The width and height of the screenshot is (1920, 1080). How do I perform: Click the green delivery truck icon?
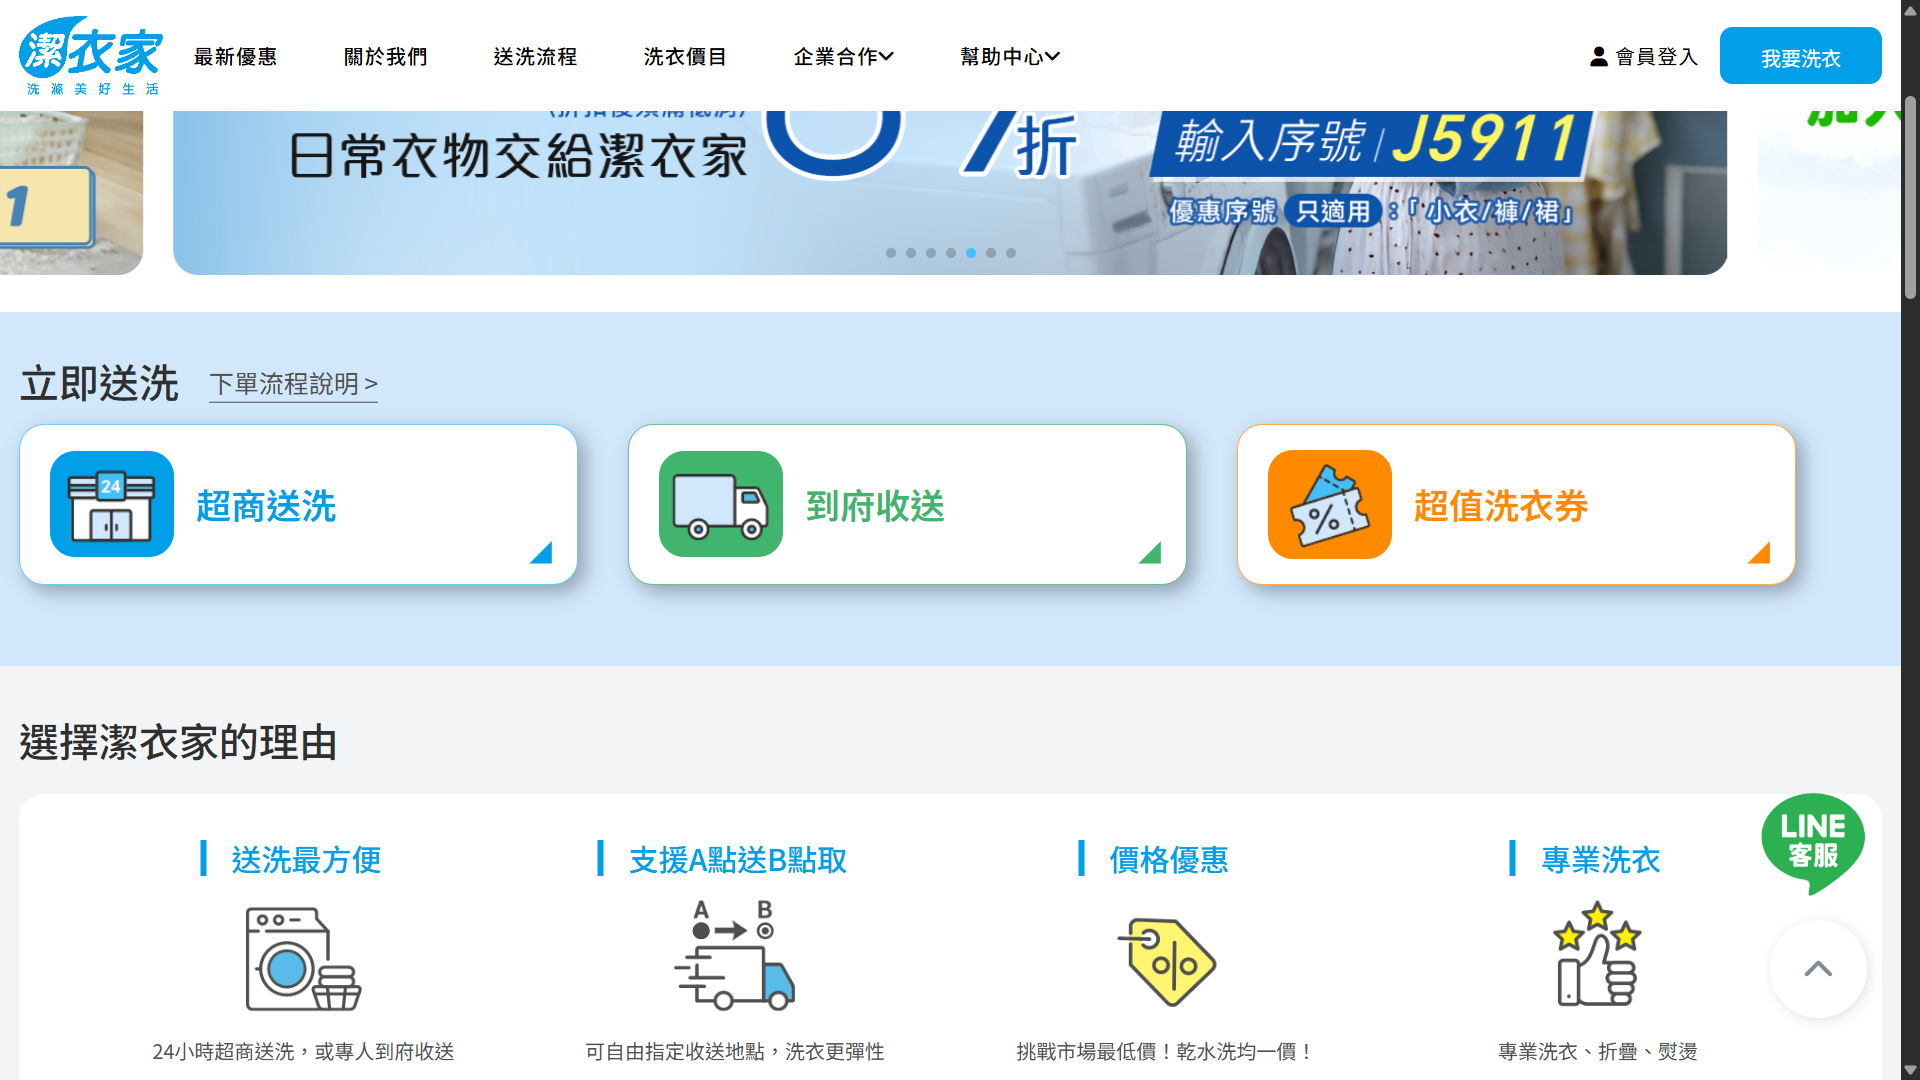click(720, 504)
